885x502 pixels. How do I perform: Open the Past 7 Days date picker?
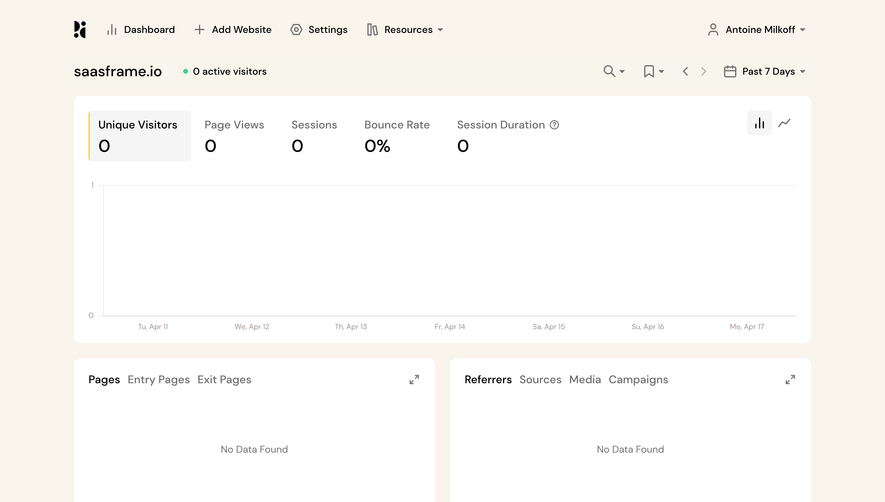coord(765,71)
